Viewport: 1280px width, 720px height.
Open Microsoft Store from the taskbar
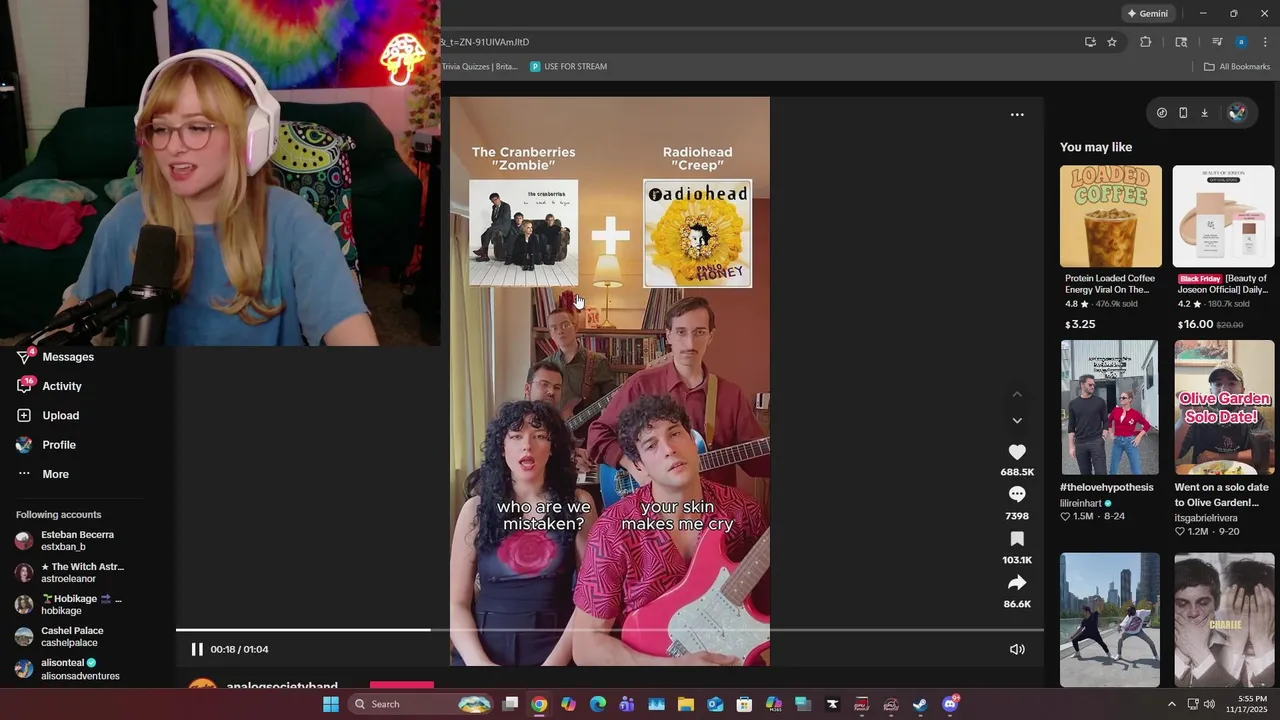744,704
